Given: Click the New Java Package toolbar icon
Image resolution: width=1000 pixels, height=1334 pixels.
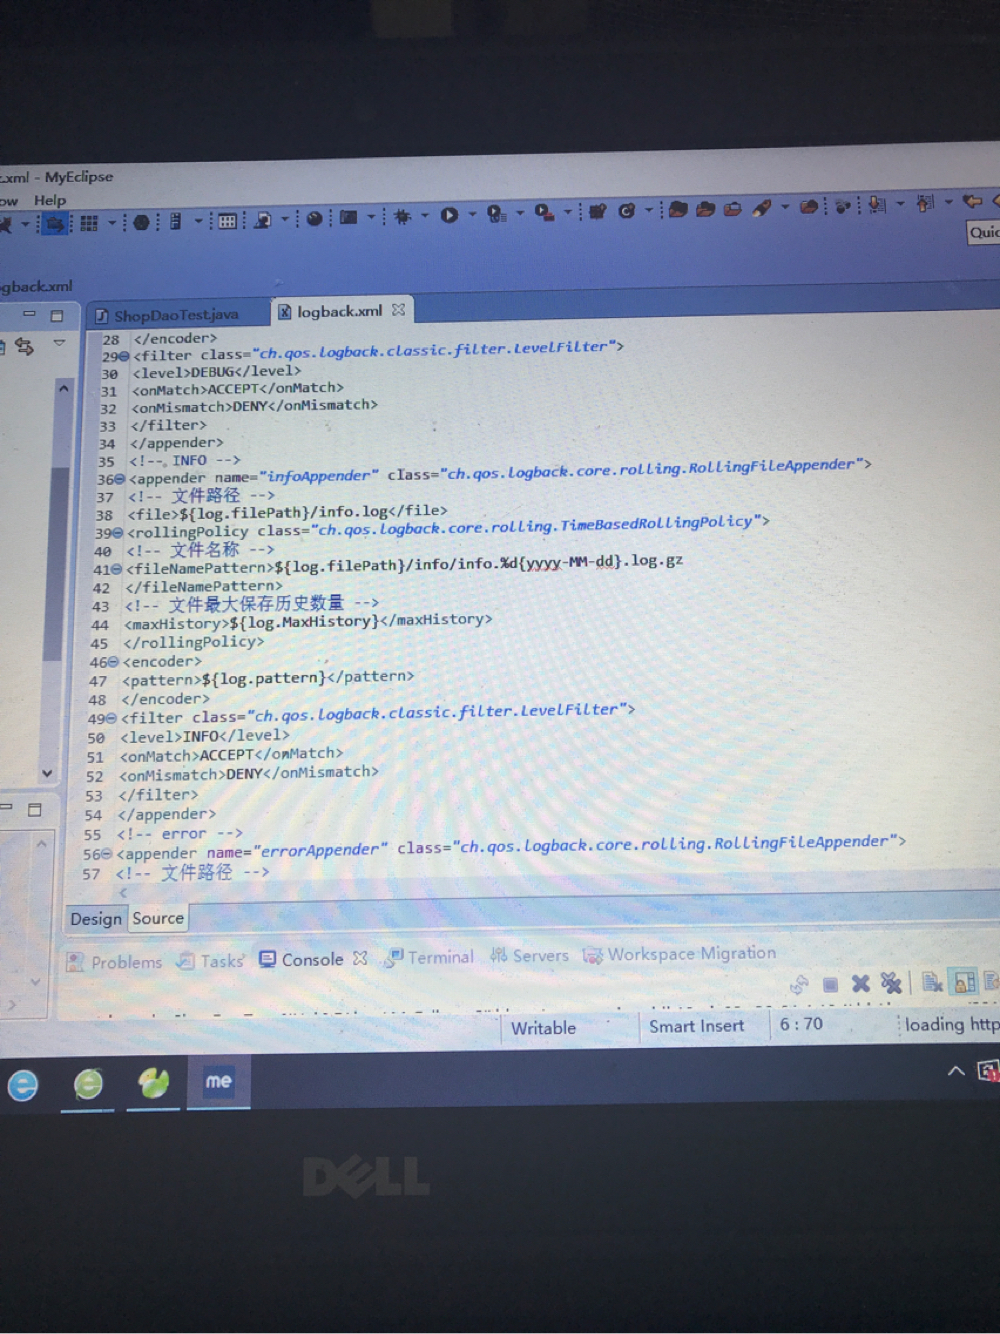Looking at the screenshot, I should [598, 211].
